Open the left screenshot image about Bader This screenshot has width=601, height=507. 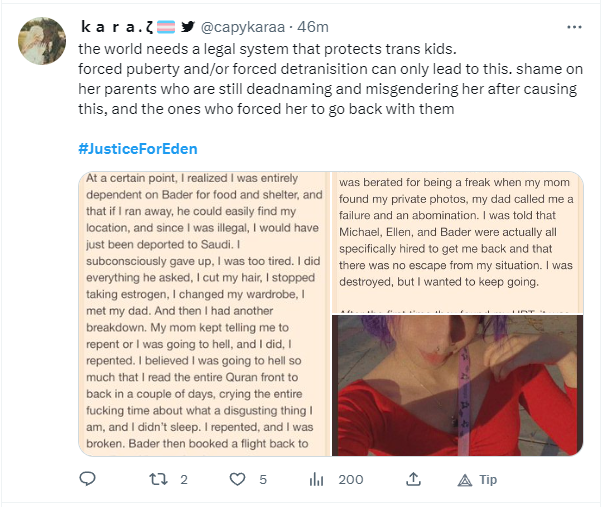(204, 314)
